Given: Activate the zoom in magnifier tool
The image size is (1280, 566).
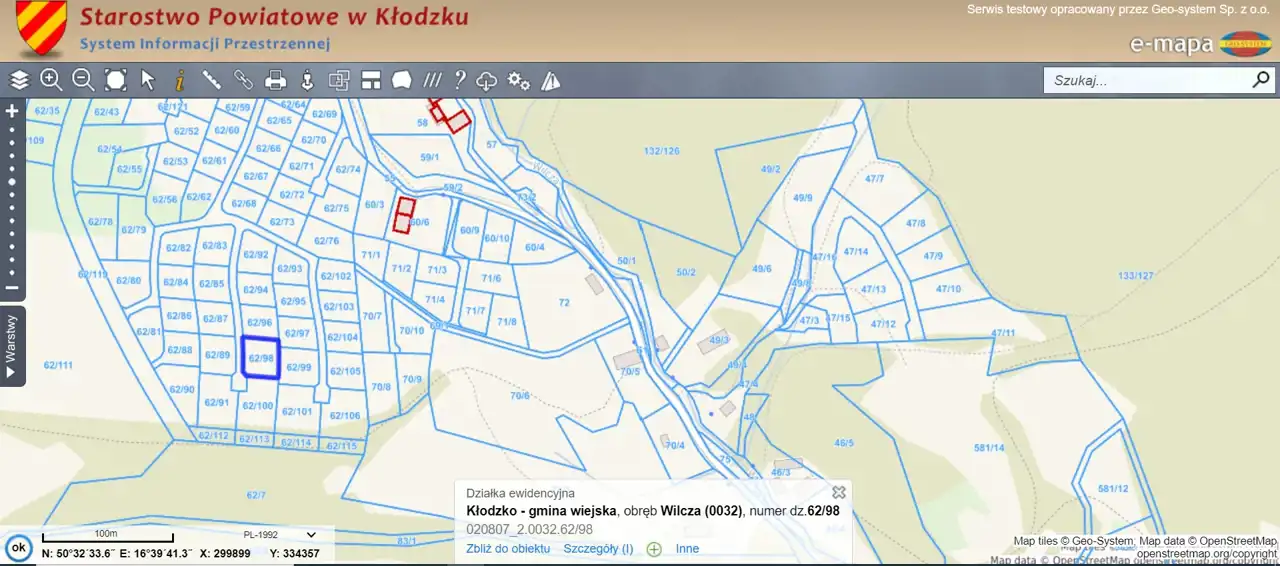Looking at the screenshot, I should (51, 80).
